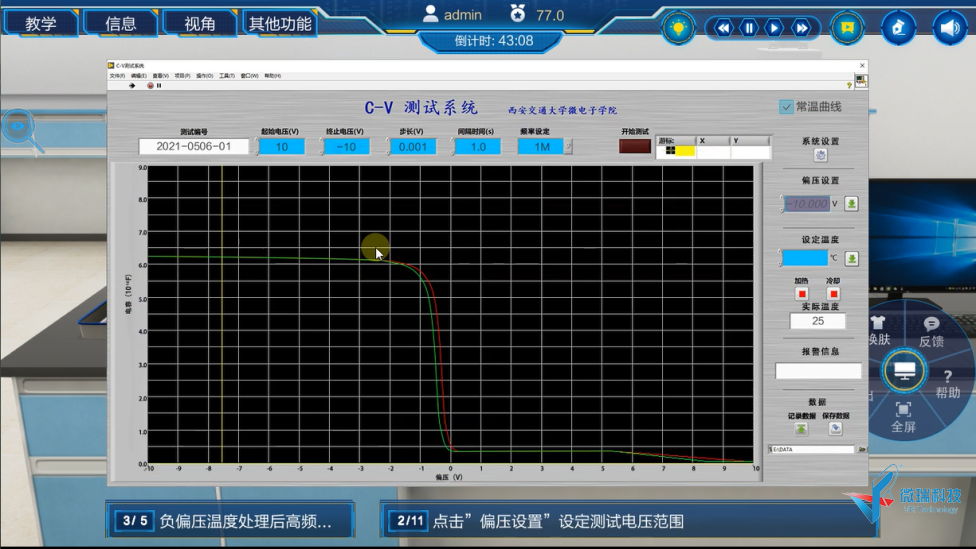Open the 帮助(H) menu

(272, 76)
